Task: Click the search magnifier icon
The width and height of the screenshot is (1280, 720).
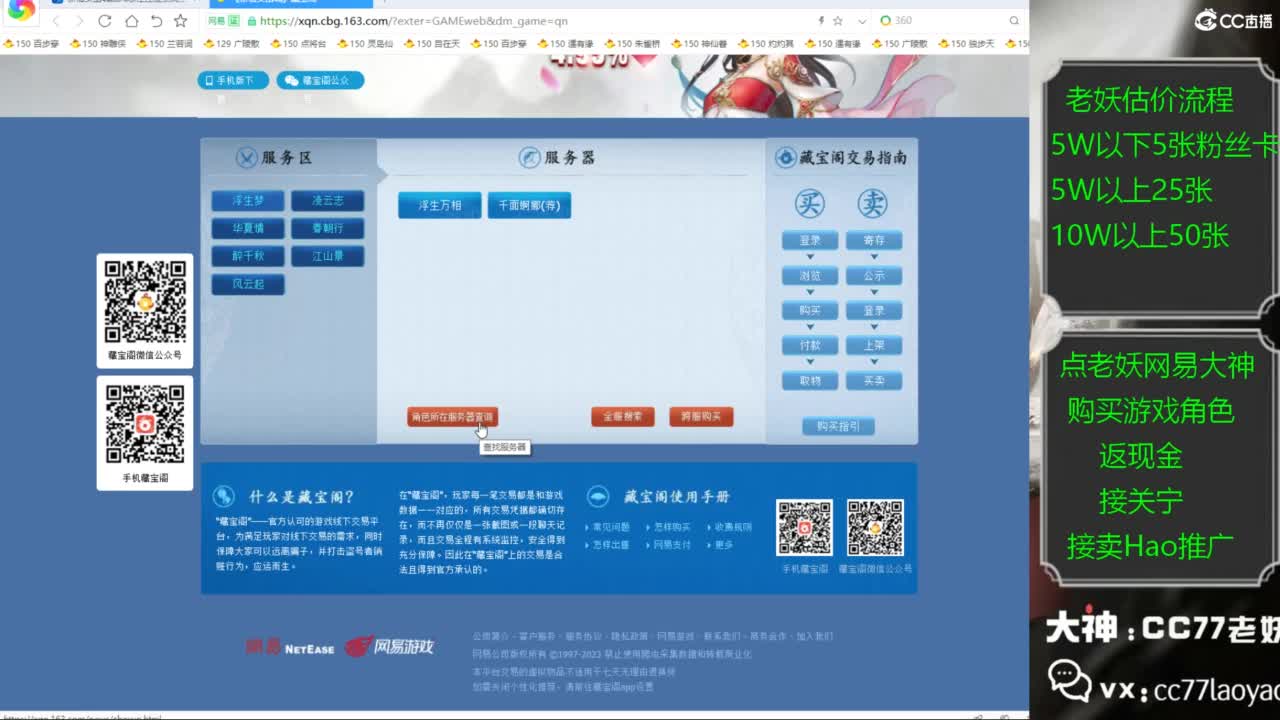Action: click(x=1013, y=21)
